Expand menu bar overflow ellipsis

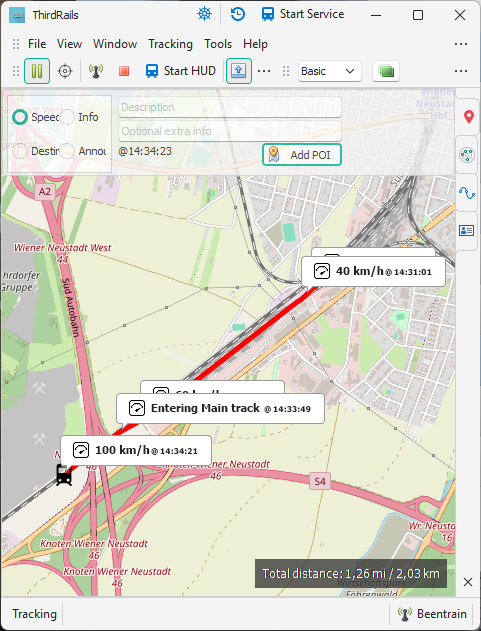pos(460,44)
